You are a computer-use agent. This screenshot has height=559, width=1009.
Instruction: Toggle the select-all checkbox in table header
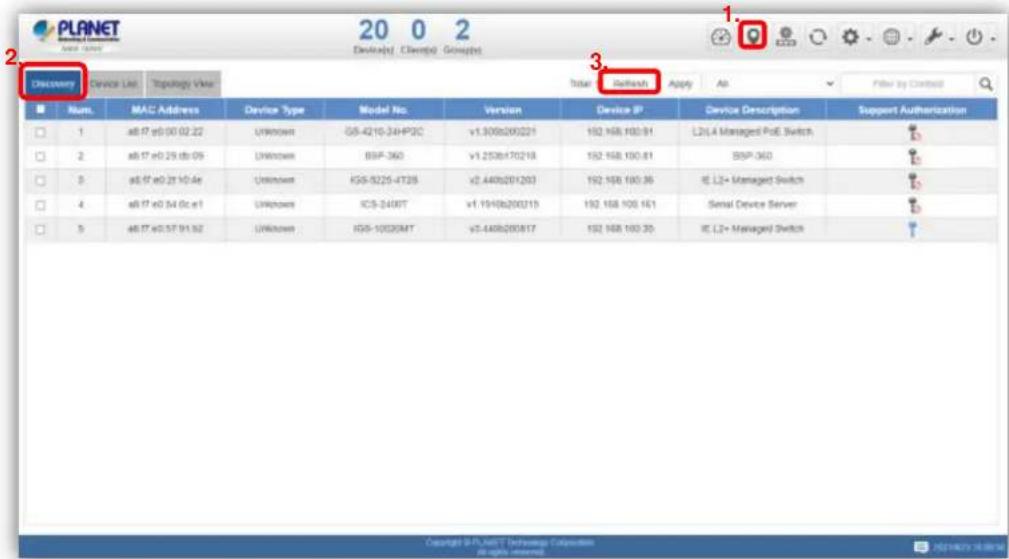pyautogui.click(x=41, y=109)
